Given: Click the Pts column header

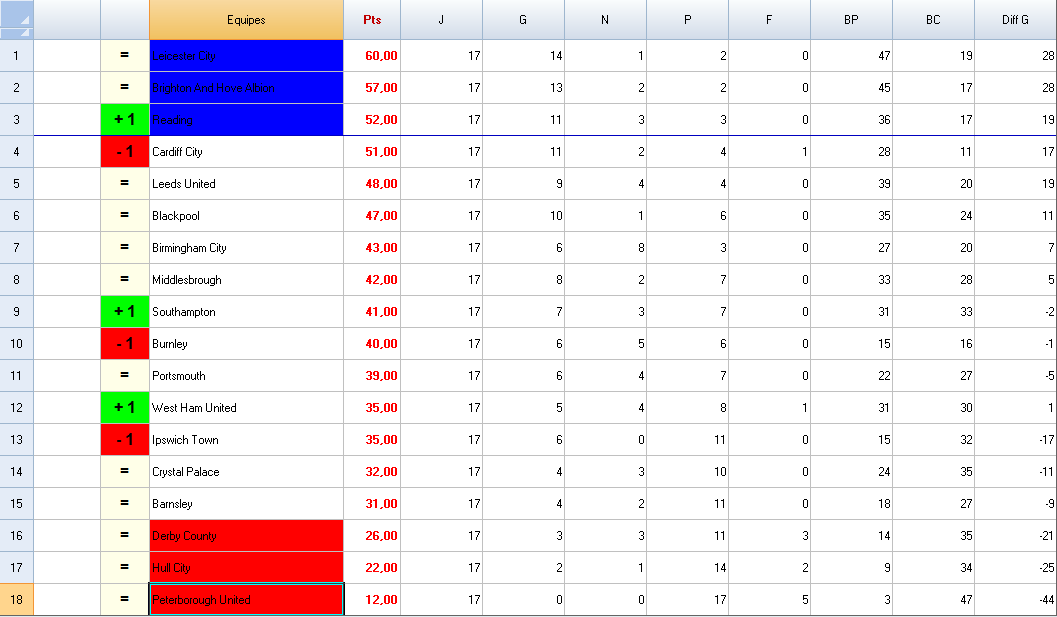Looking at the screenshot, I should [x=372, y=20].
